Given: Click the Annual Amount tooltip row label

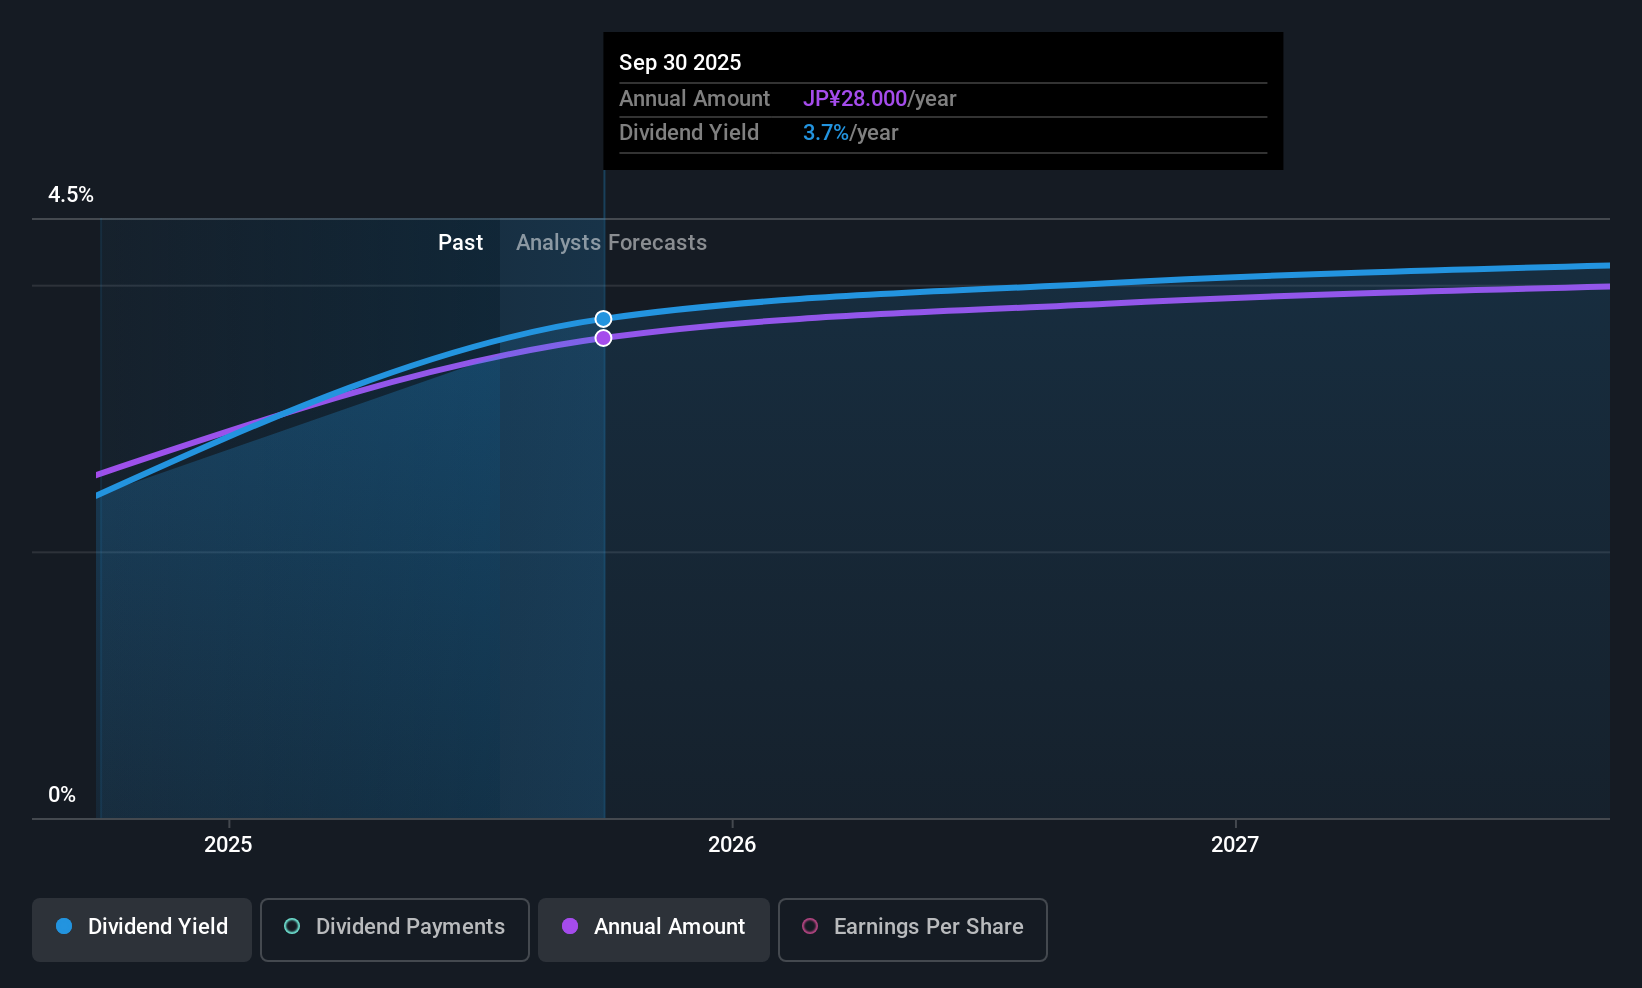Looking at the screenshot, I should coord(694,99).
